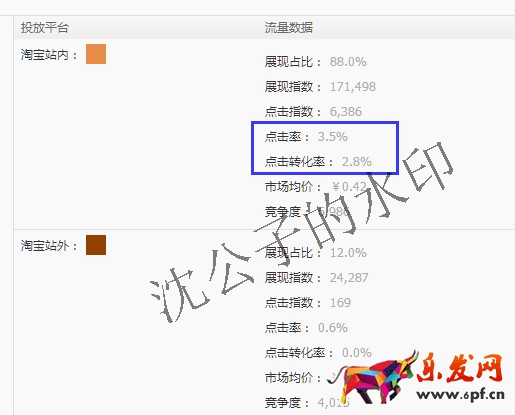This screenshot has width=515, height=415.
Task: Click the 点击率 0.6% row
Action: click(306, 328)
